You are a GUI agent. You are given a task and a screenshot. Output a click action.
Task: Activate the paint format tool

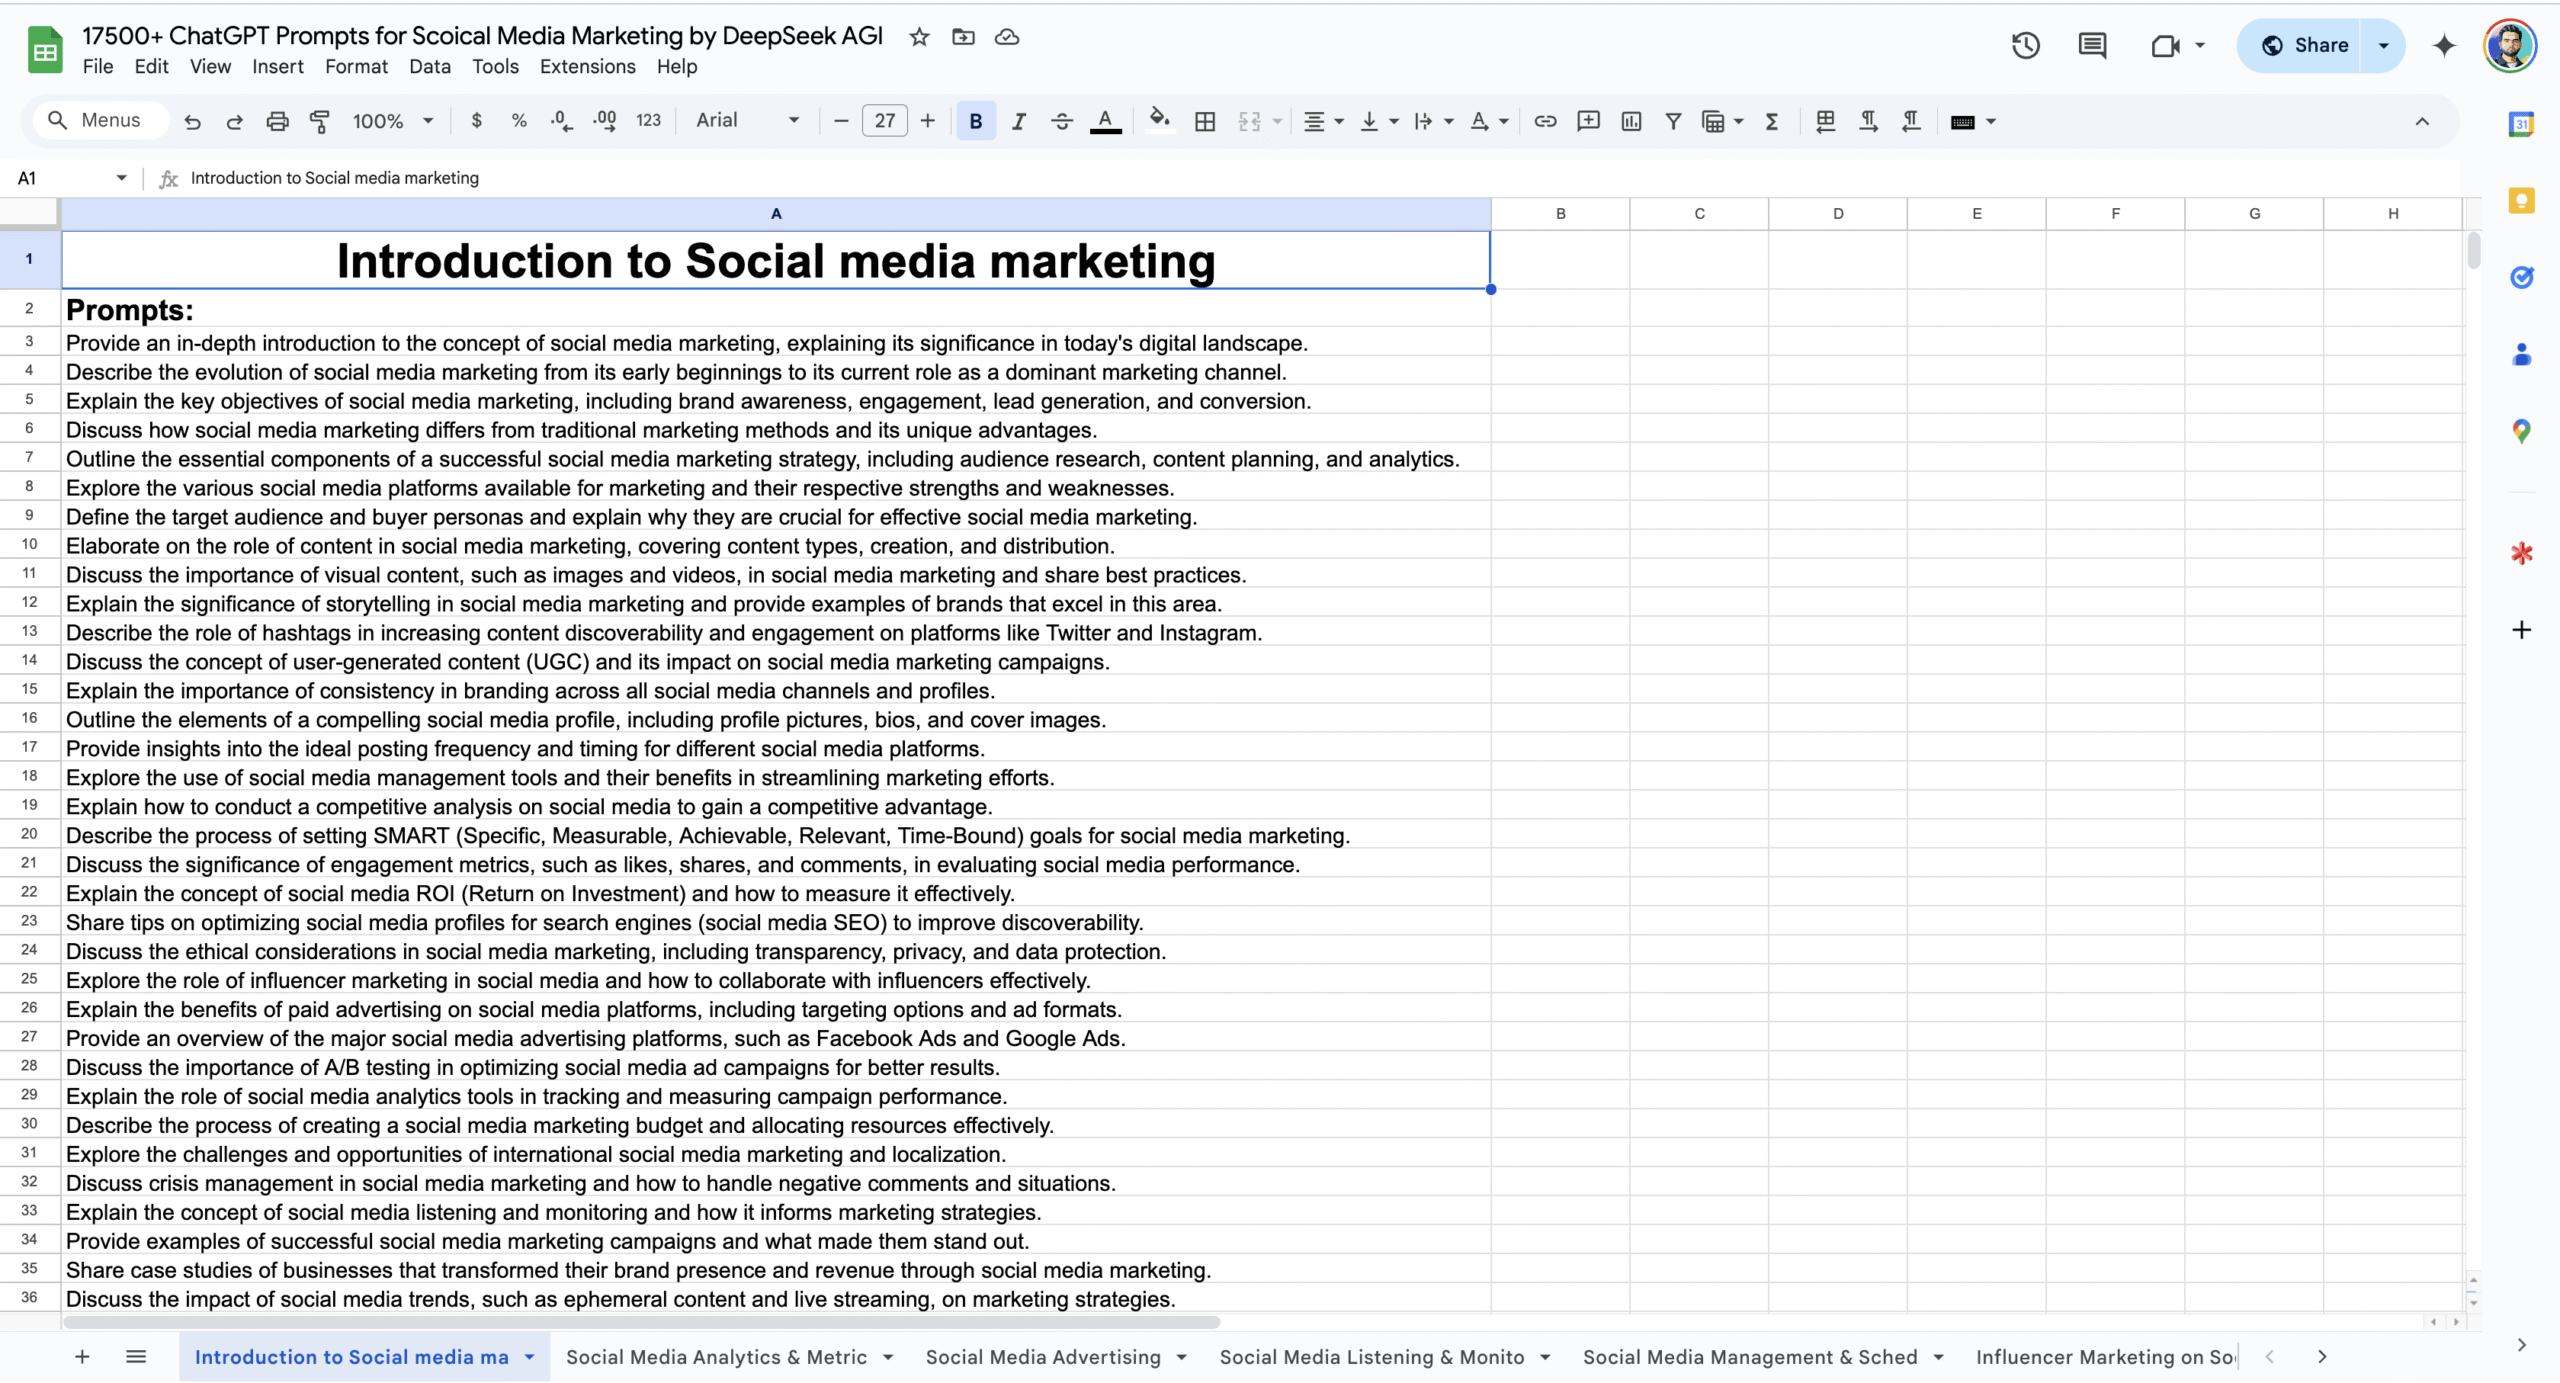pos(318,120)
